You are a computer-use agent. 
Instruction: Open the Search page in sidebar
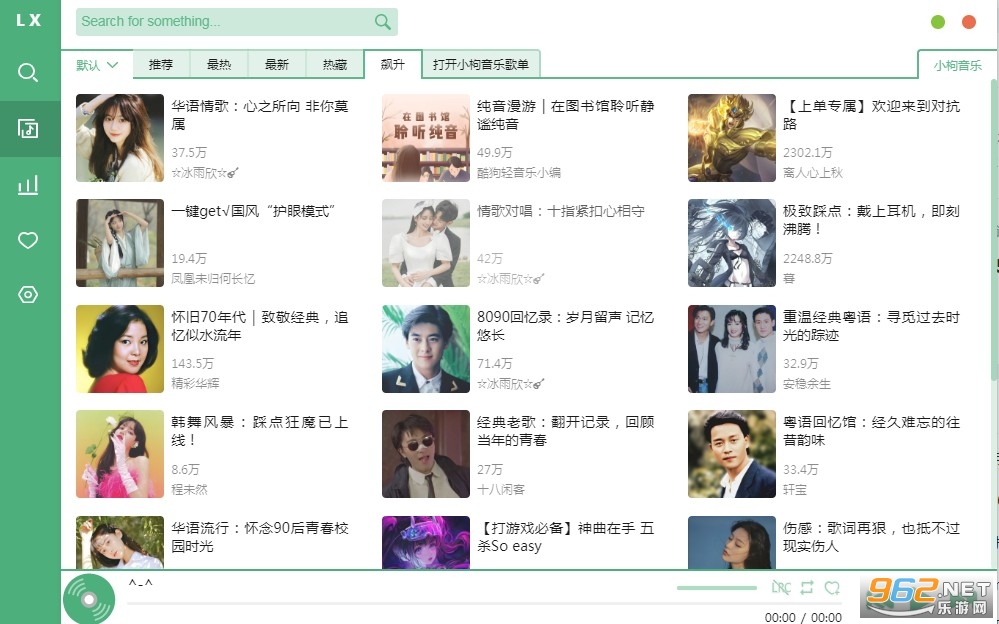point(29,73)
